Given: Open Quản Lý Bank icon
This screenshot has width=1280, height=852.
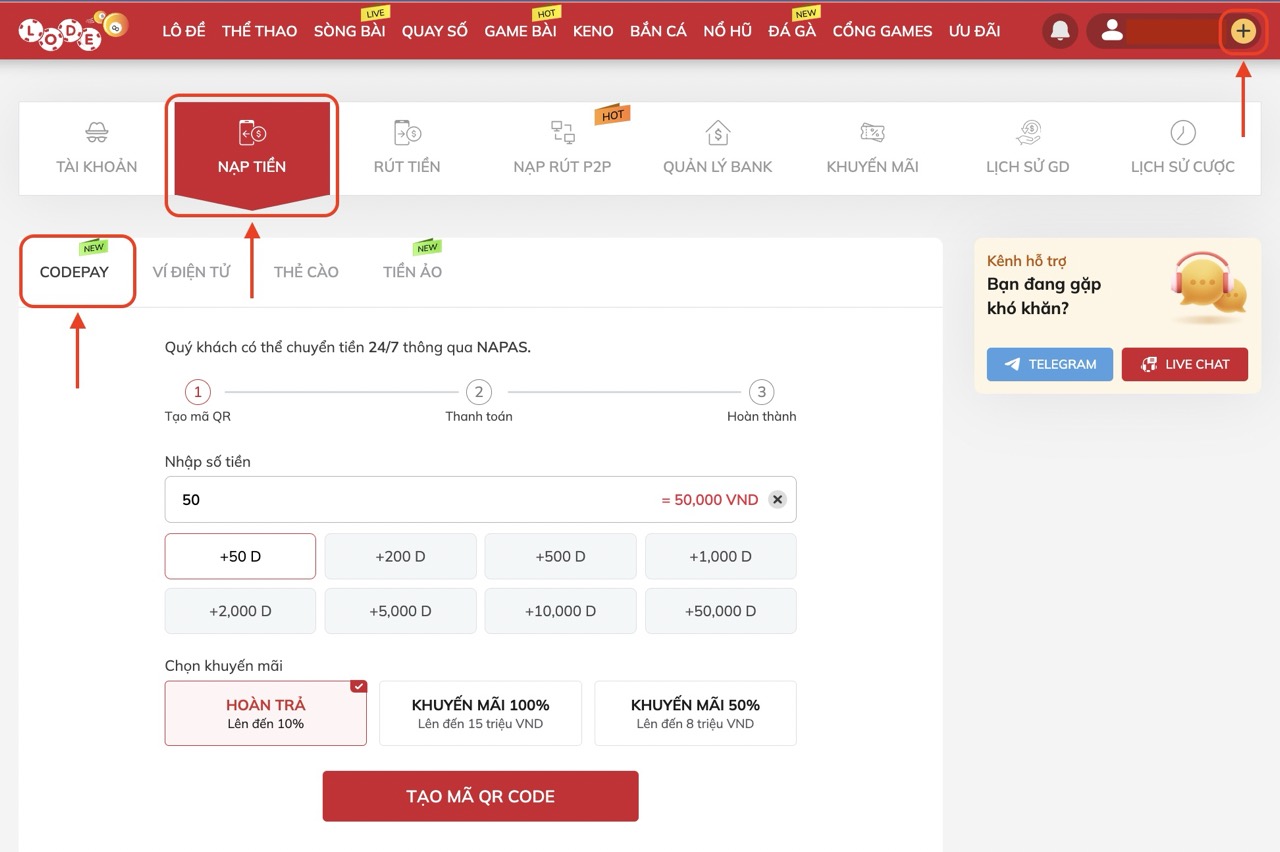Looking at the screenshot, I should pyautogui.click(x=717, y=133).
